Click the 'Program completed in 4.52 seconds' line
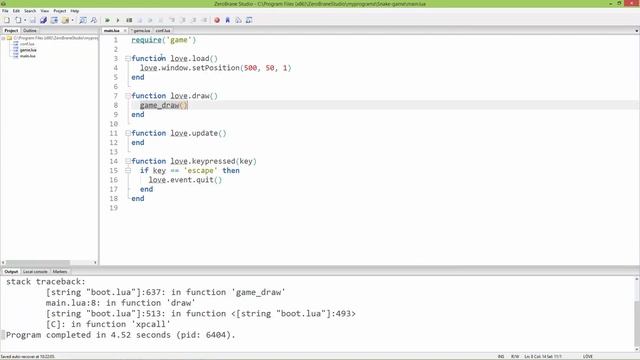This screenshot has width=640, height=360. click(120, 335)
